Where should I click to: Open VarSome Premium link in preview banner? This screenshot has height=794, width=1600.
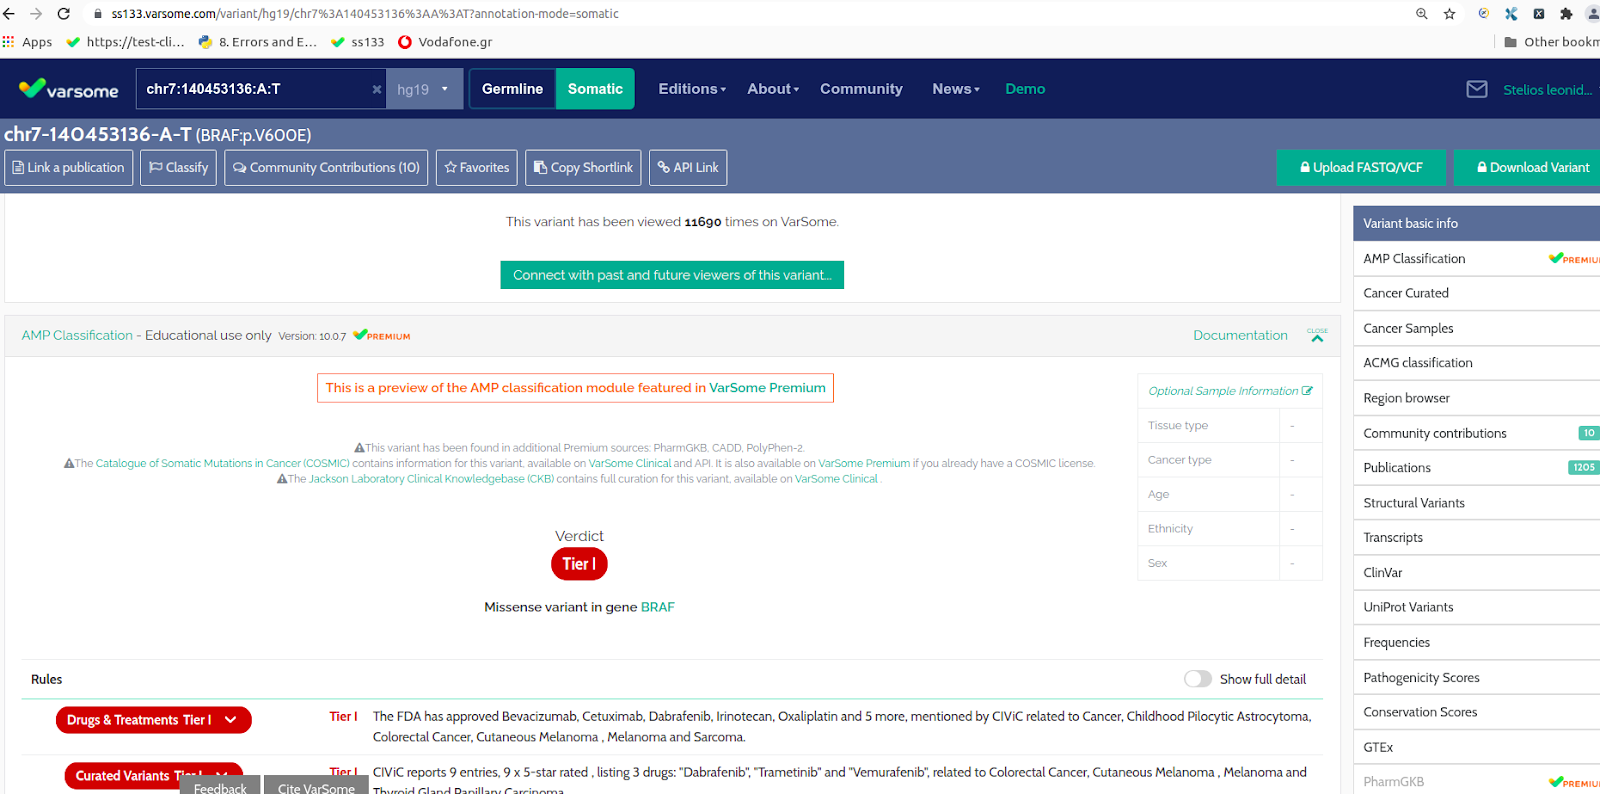click(x=767, y=388)
